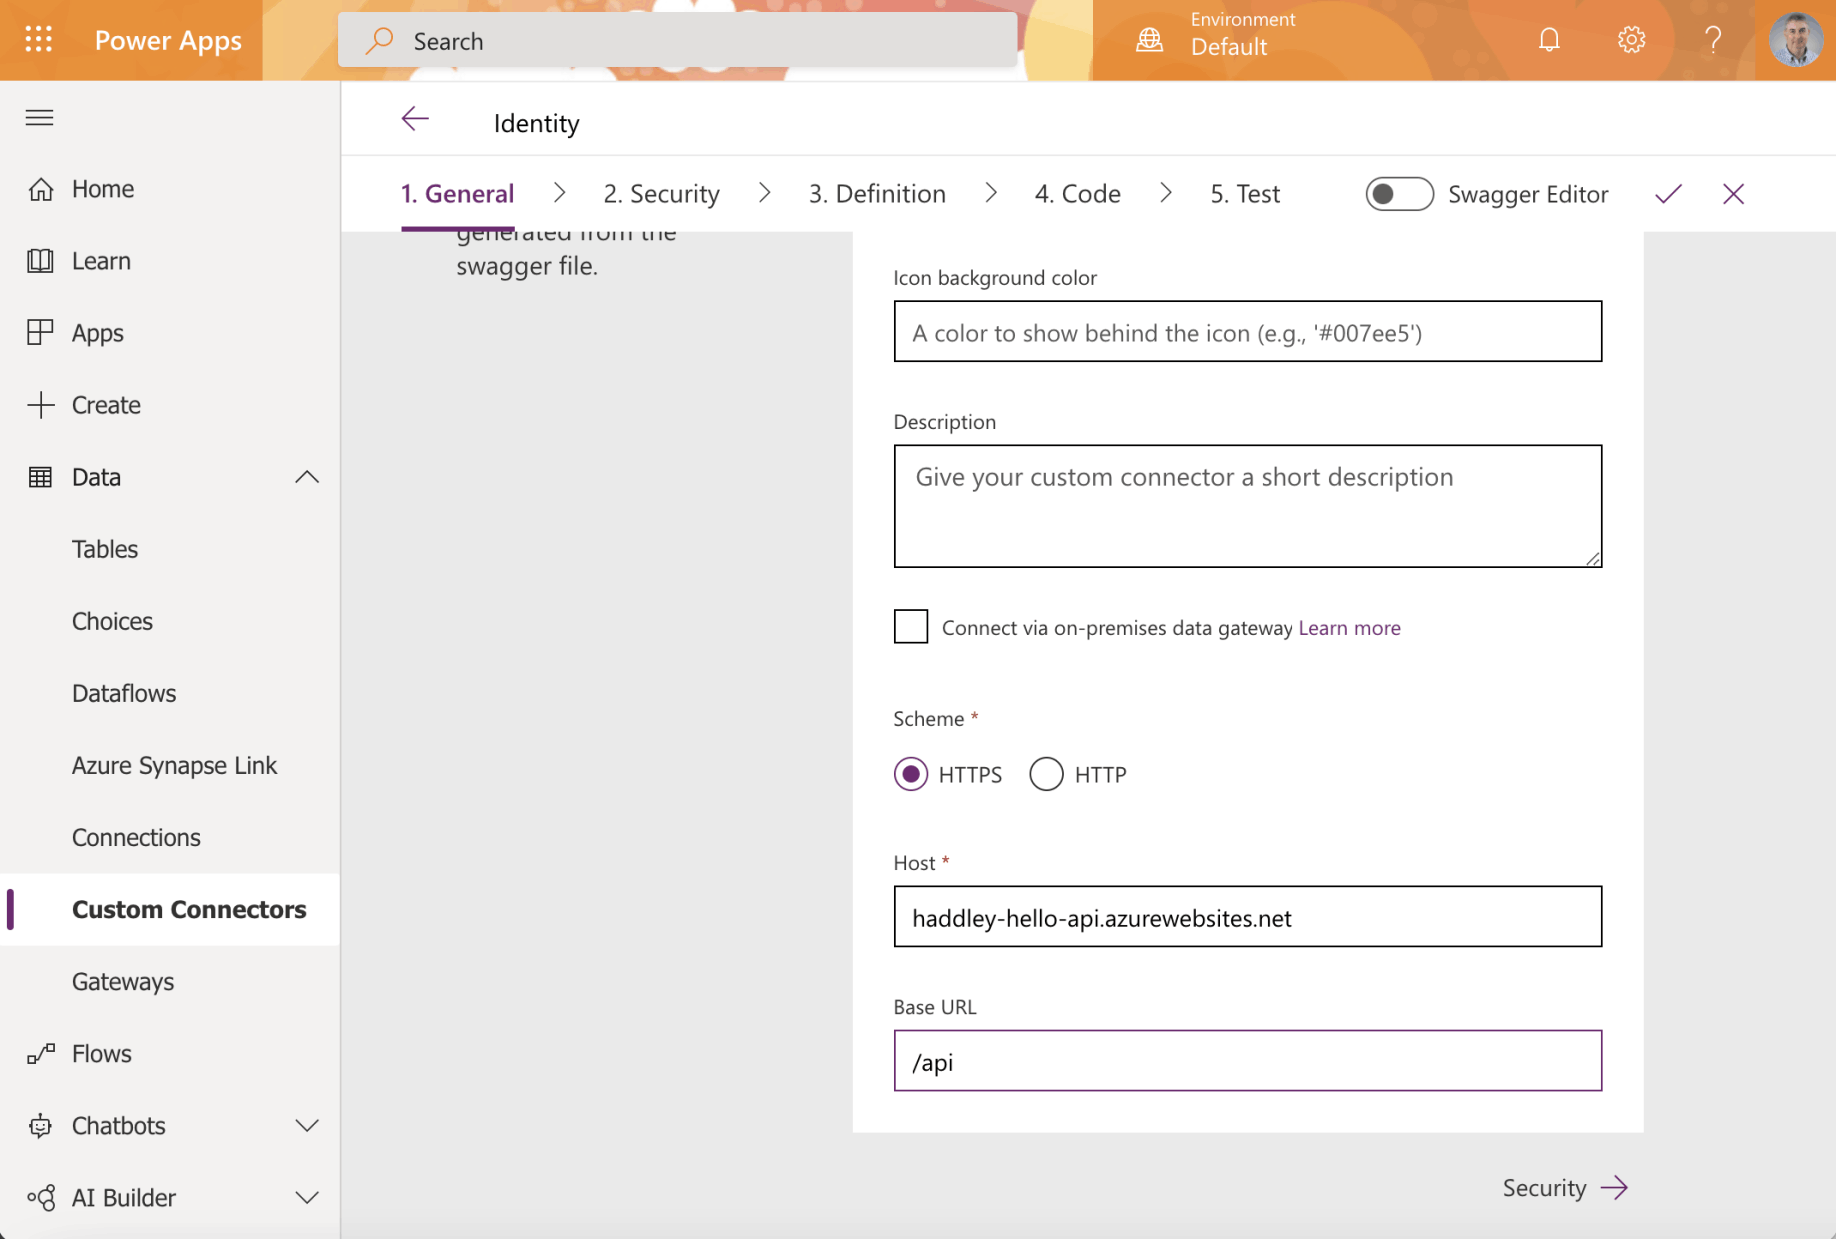The height and width of the screenshot is (1239, 1836).
Task: Toggle the Swagger Editor switch
Action: (1399, 194)
